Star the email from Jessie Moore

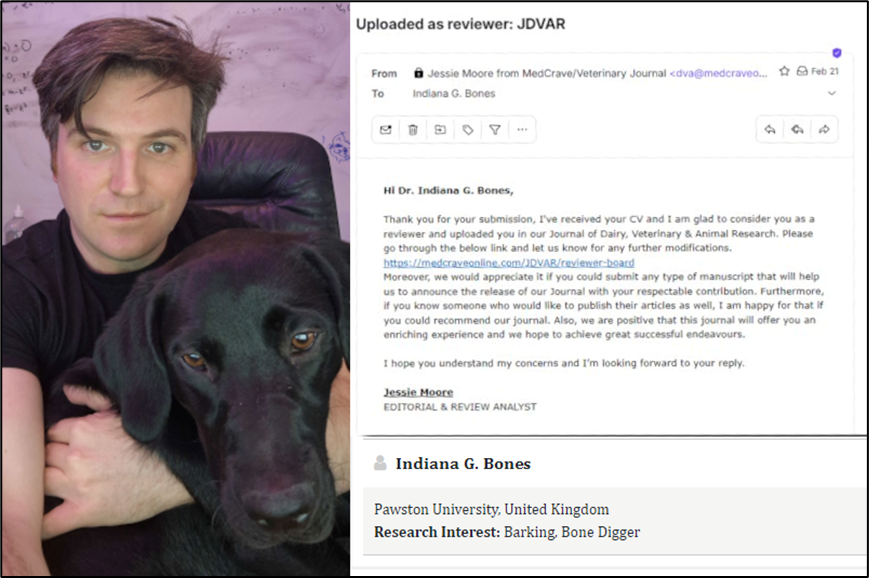[784, 71]
